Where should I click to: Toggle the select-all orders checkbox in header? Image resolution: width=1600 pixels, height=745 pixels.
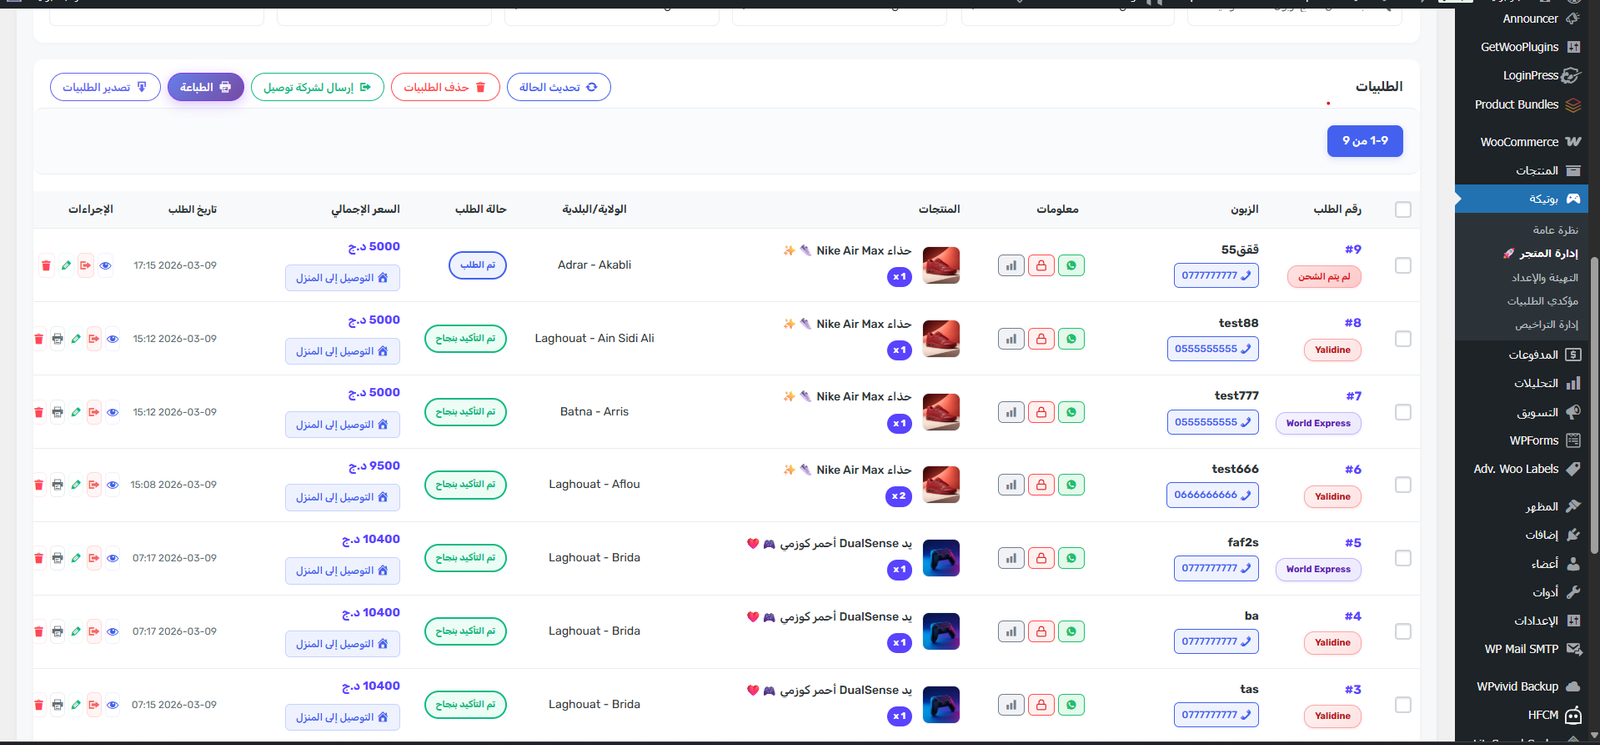[x=1403, y=210]
